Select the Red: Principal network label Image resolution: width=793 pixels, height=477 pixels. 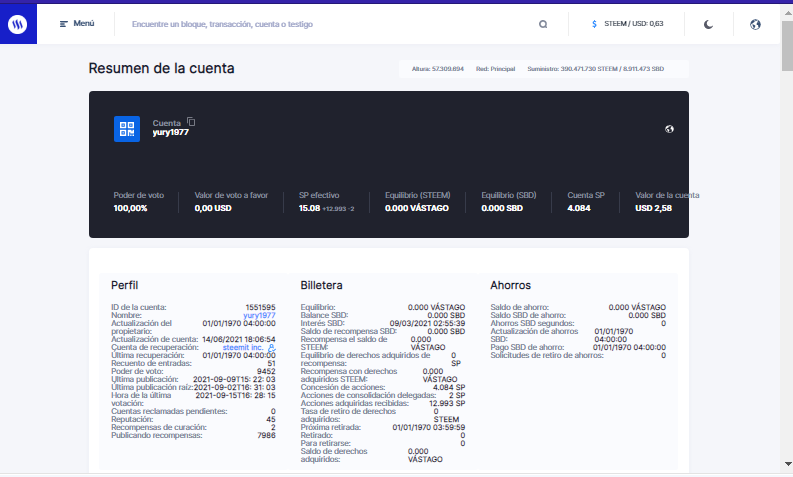pos(495,69)
